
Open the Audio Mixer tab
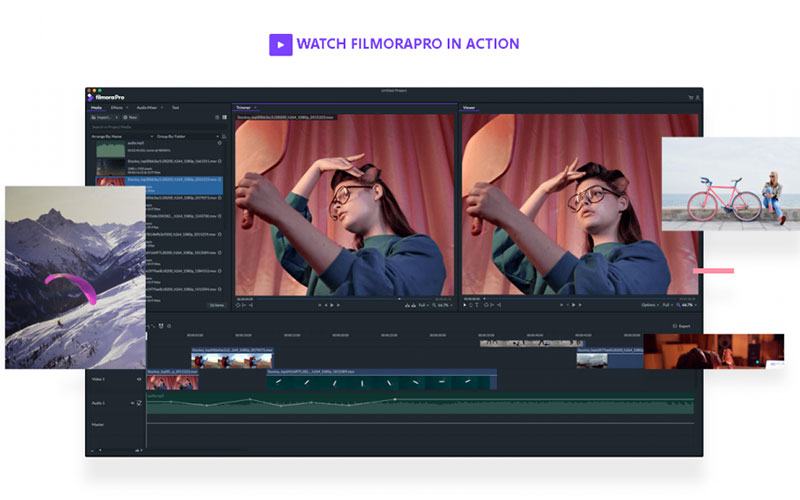(x=146, y=108)
